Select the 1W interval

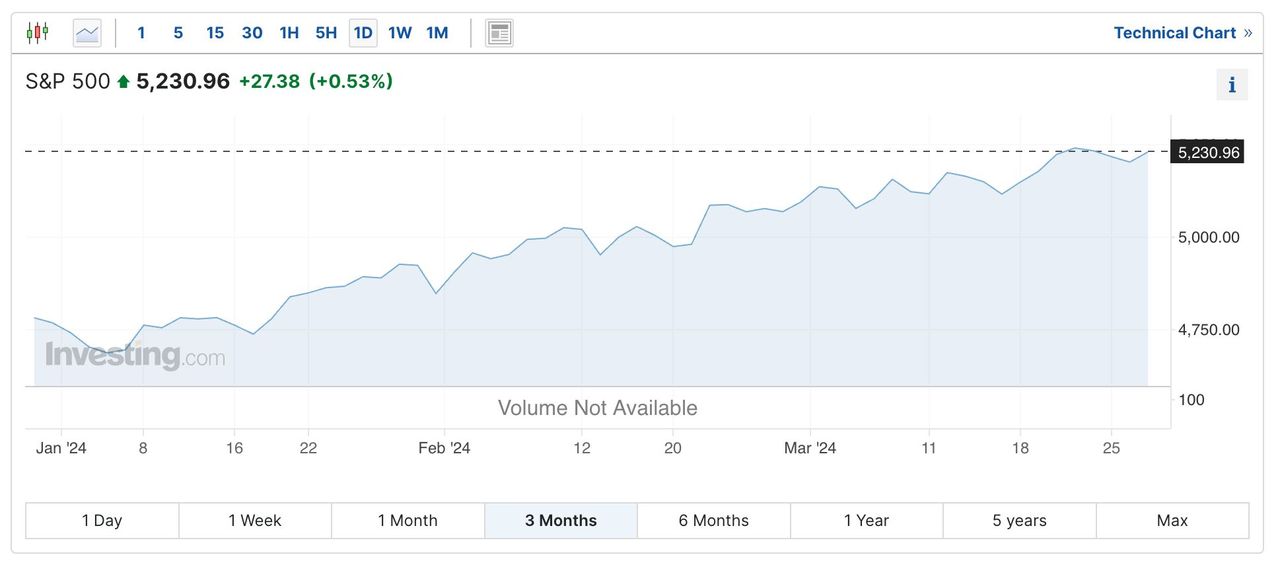pos(400,33)
